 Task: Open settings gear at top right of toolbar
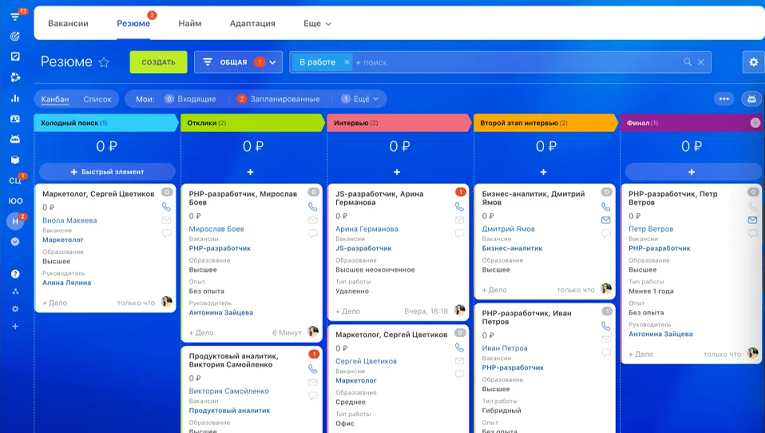753,62
